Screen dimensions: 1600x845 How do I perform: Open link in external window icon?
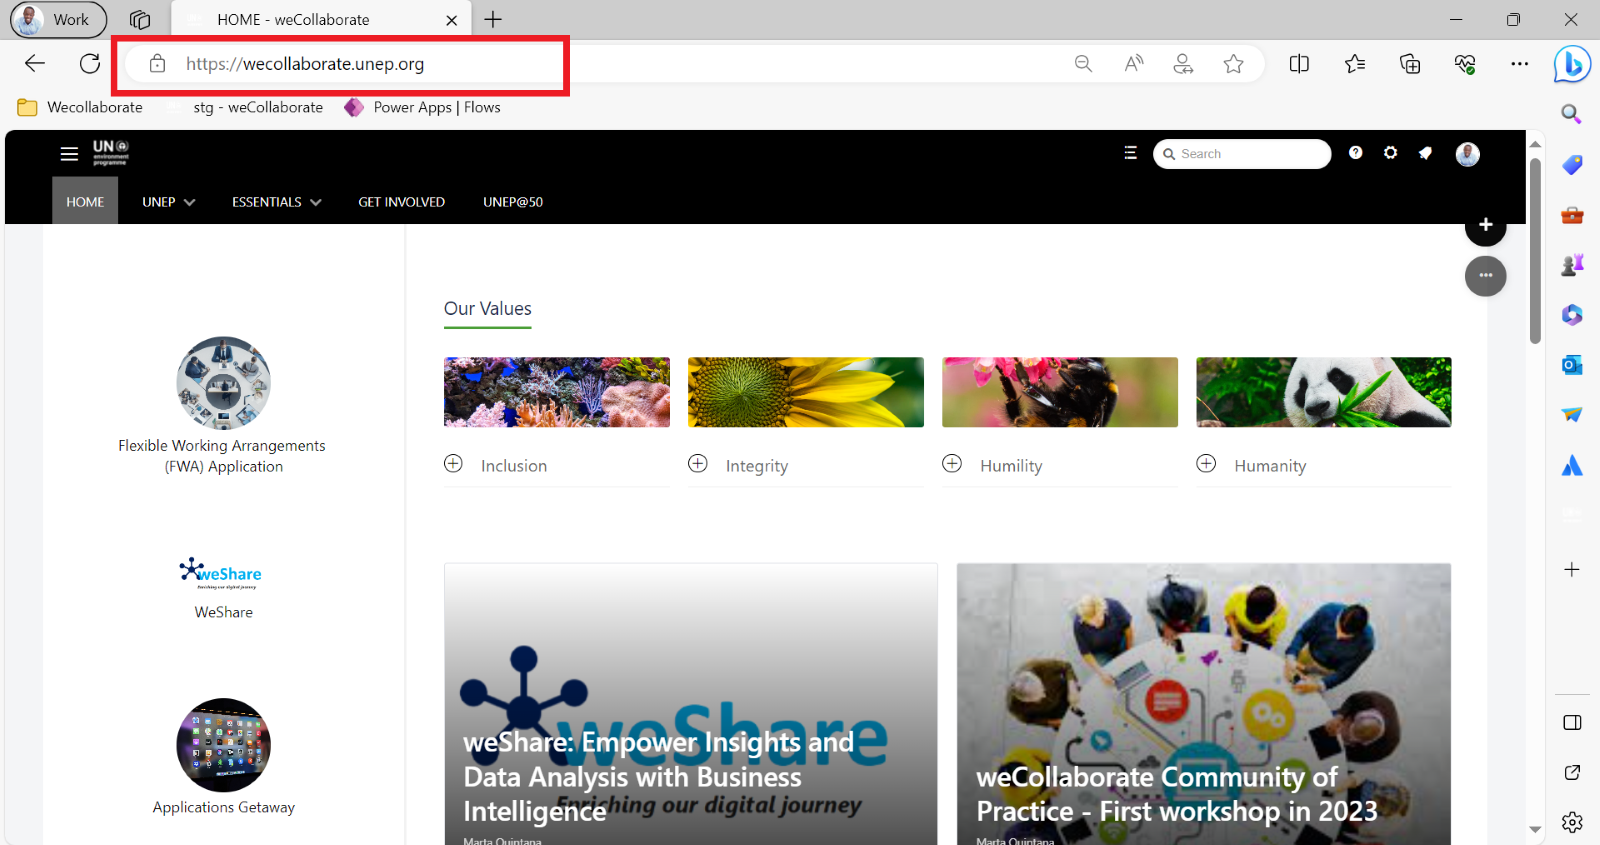click(1572, 772)
